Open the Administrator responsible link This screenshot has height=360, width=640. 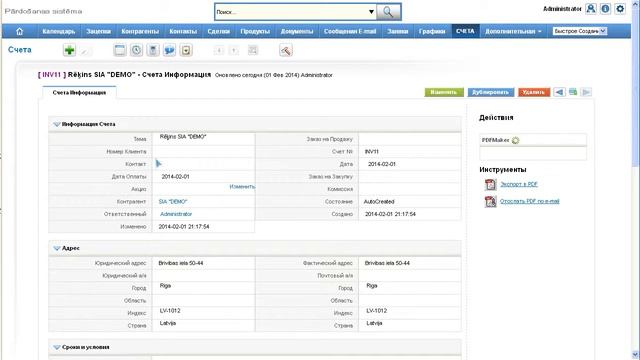coord(176,214)
